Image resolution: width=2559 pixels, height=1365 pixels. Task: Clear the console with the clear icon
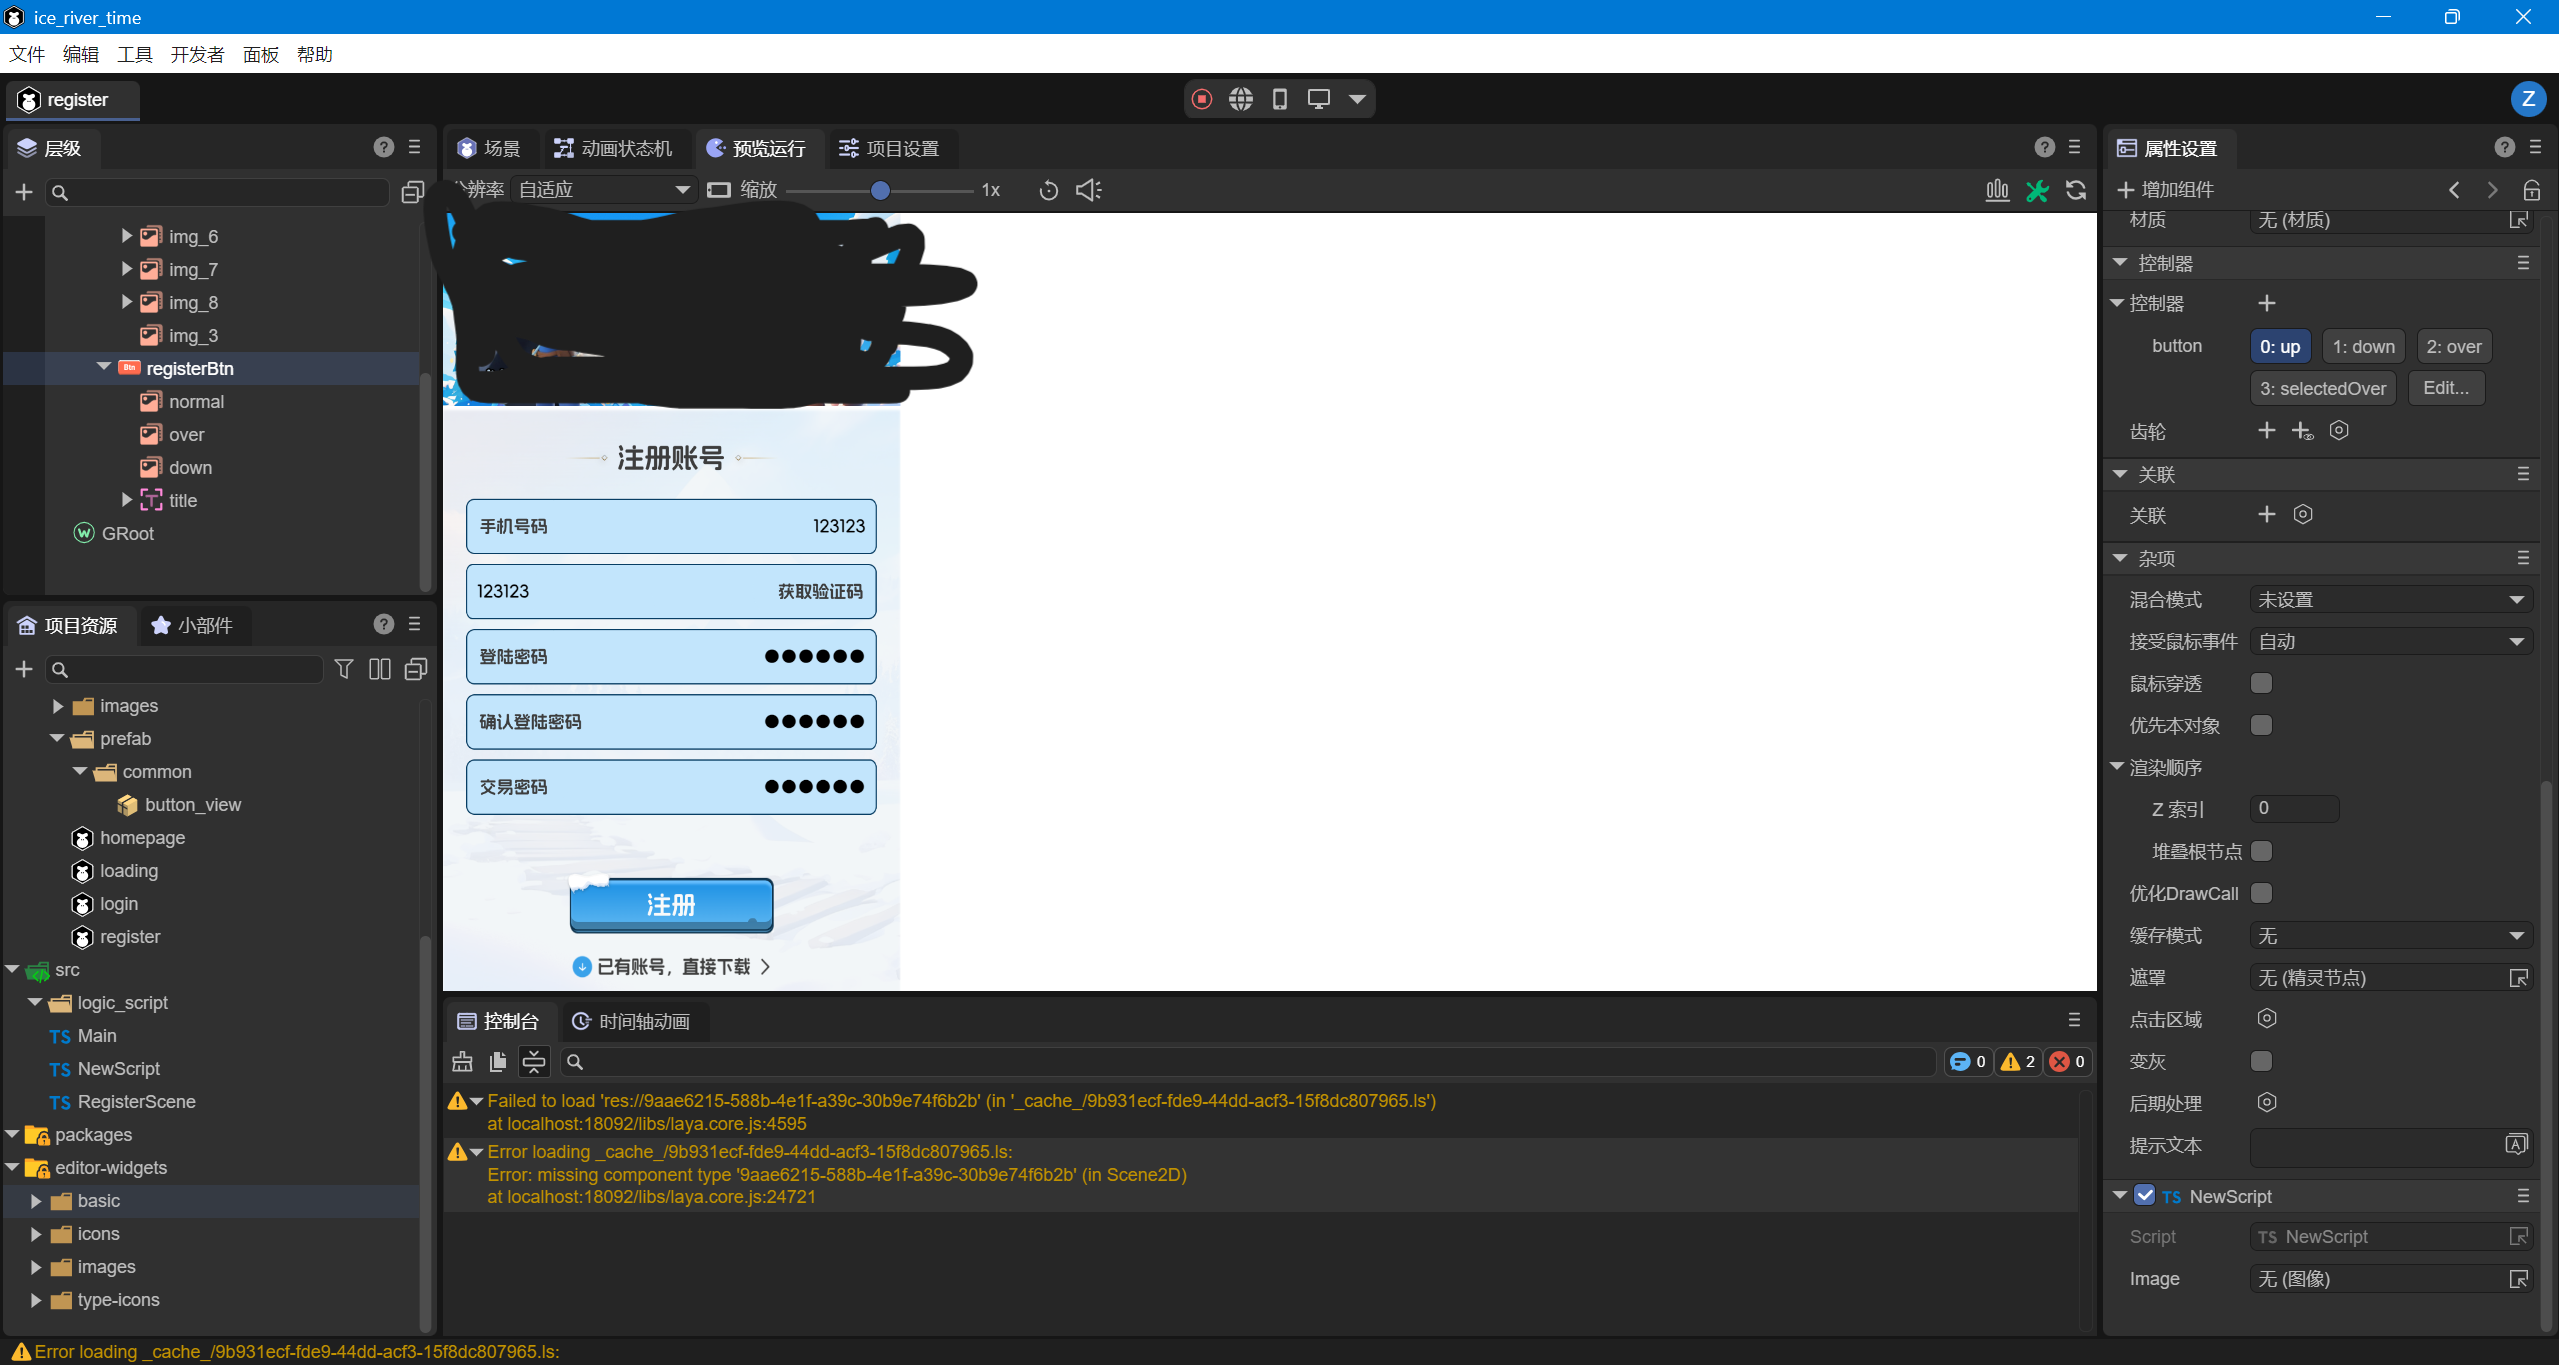462,1062
